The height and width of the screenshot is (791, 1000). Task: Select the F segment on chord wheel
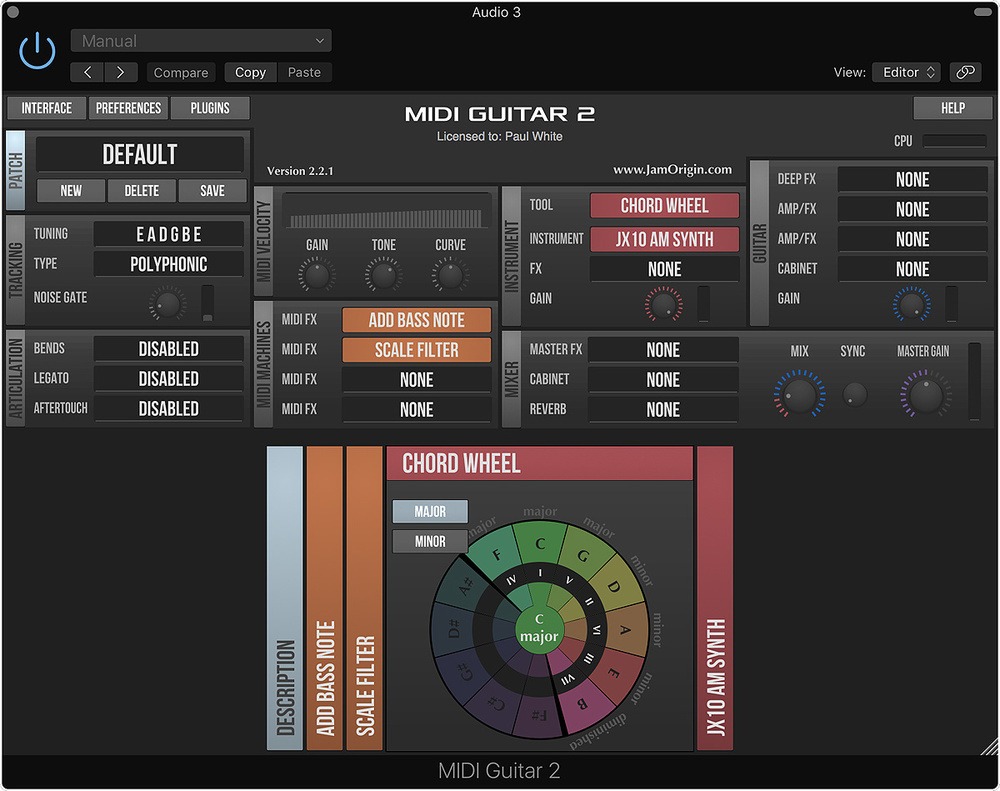coord(496,554)
